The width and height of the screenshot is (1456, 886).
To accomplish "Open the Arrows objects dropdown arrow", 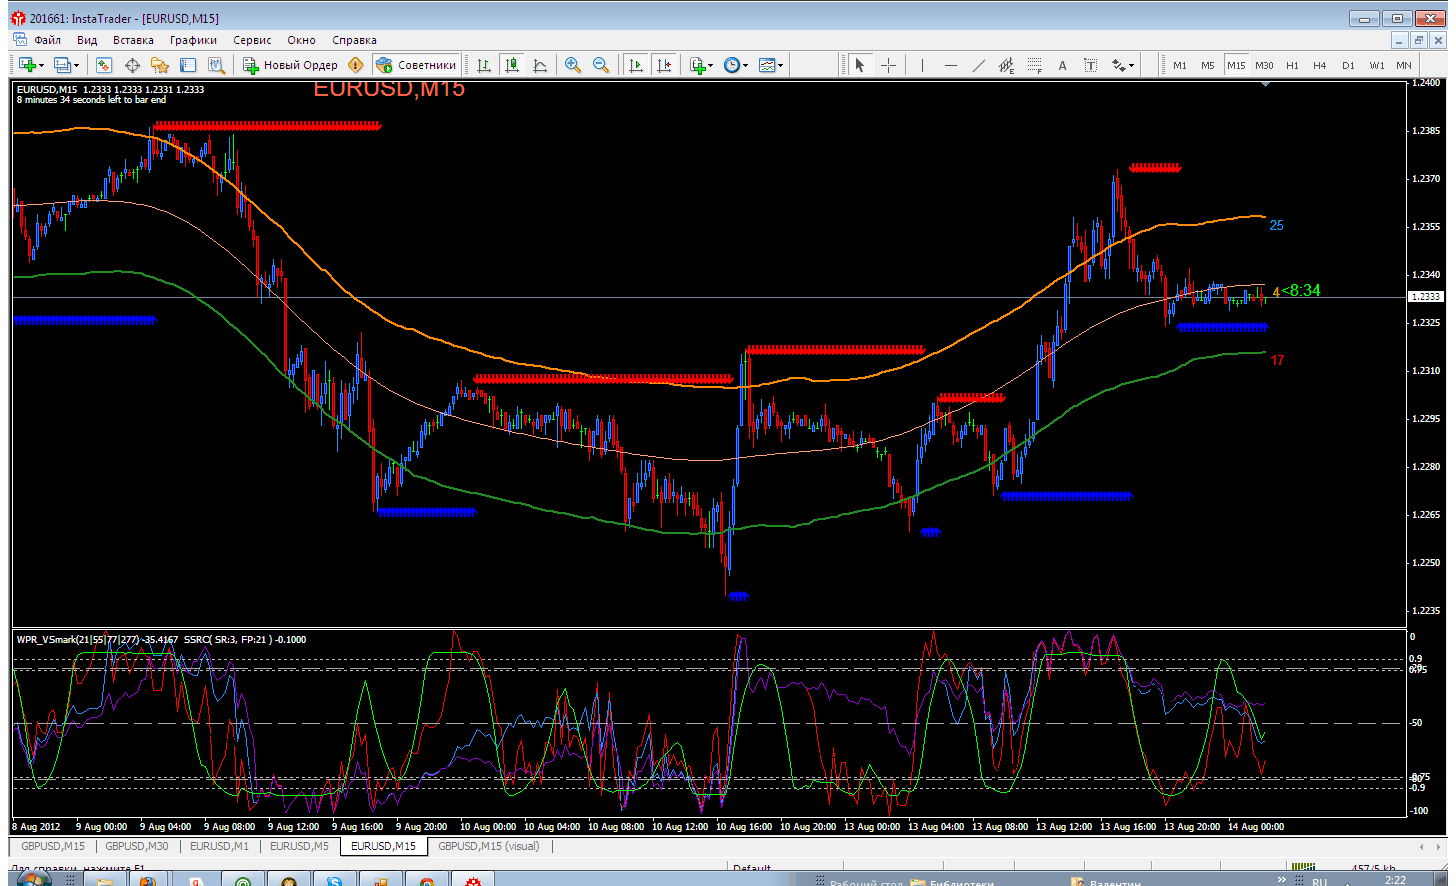I will click(1132, 66).
